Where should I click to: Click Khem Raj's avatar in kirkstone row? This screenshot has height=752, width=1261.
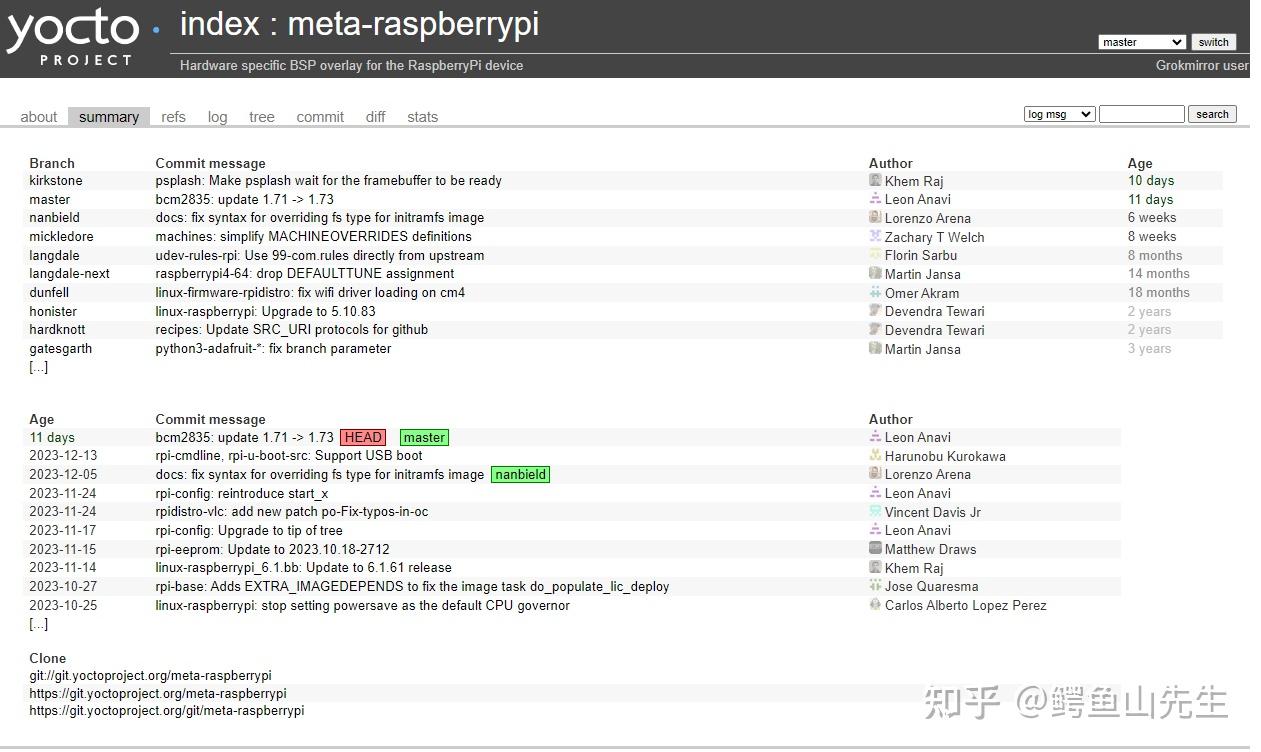tap(875, 181)
